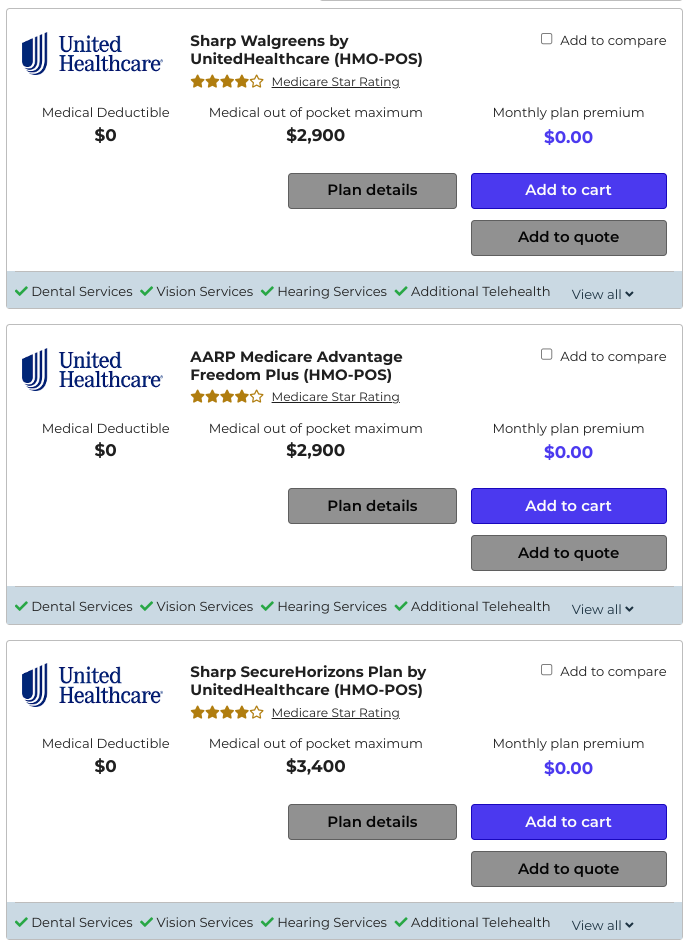
Task: Open Medicare Star Rating link for SecureHorizons plan
Action: (335, 713)
